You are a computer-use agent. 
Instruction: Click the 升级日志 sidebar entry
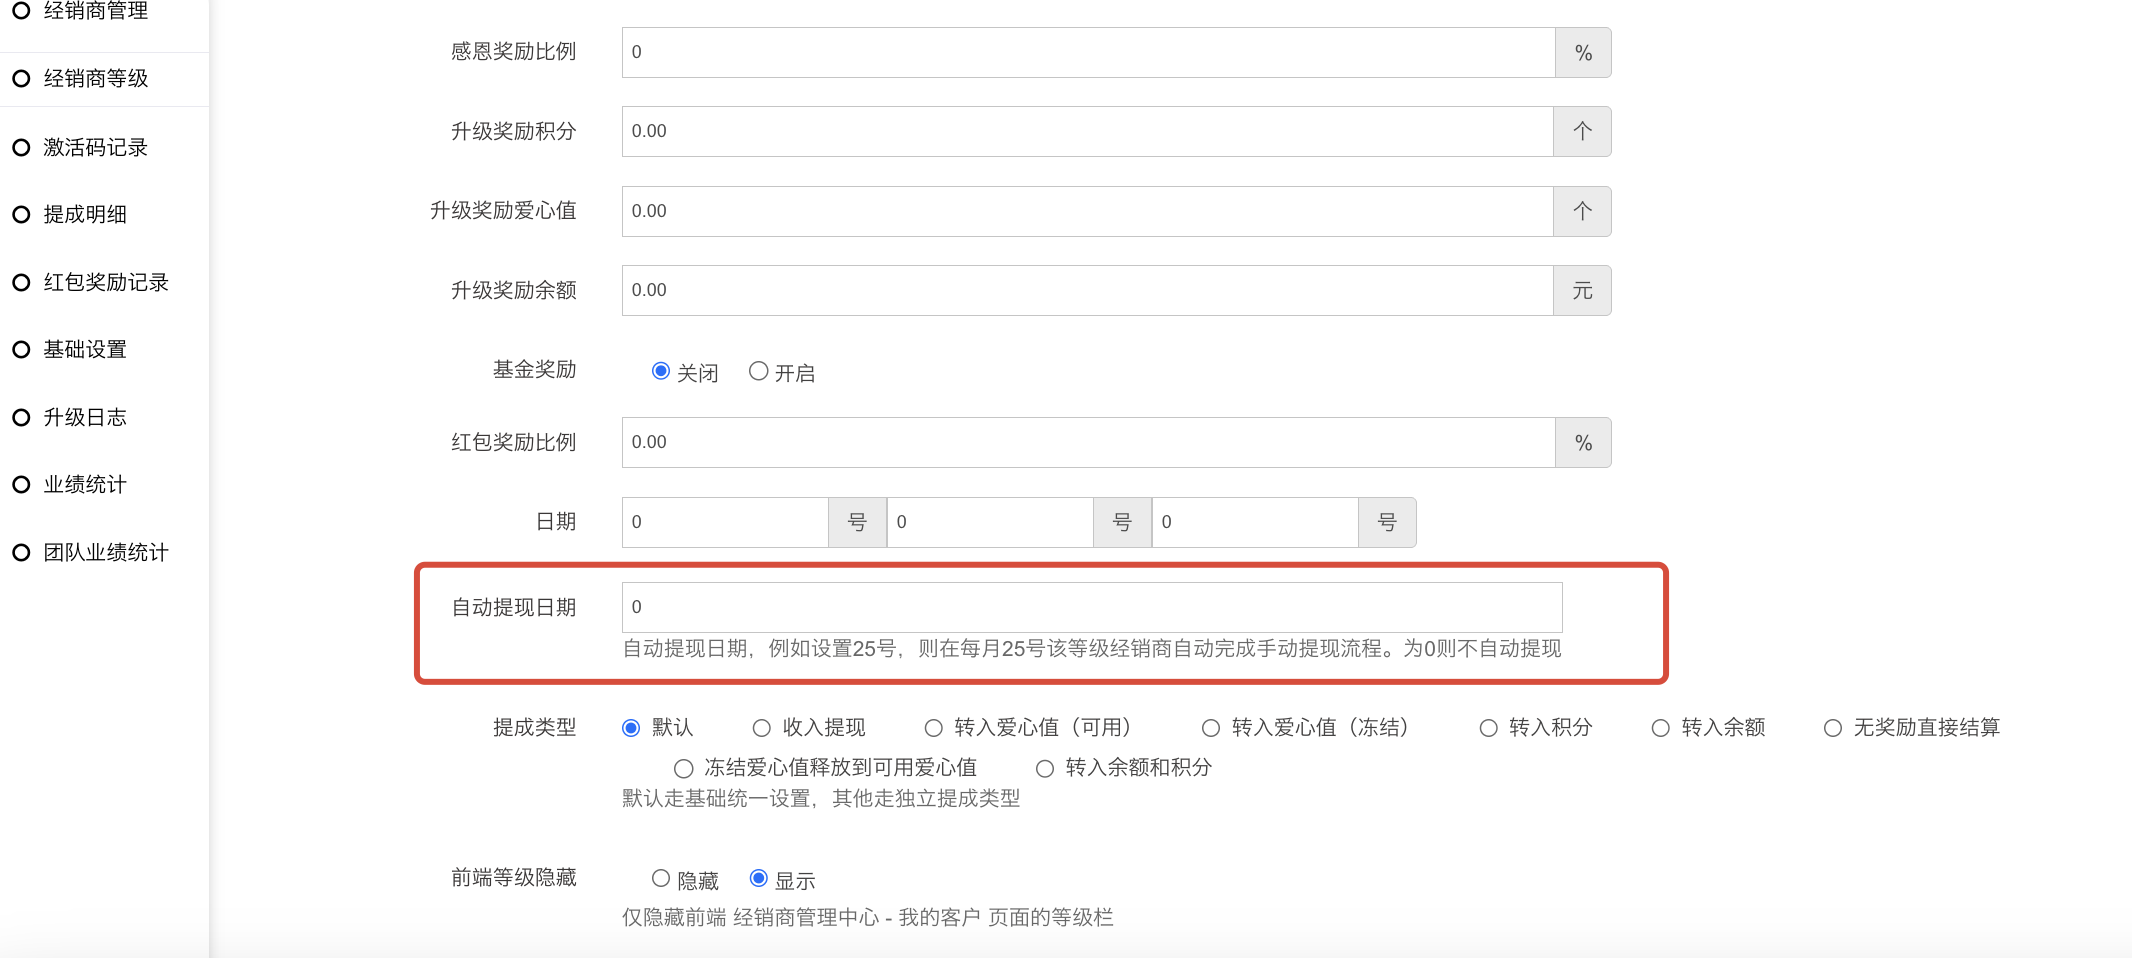(x=85, y=418)
